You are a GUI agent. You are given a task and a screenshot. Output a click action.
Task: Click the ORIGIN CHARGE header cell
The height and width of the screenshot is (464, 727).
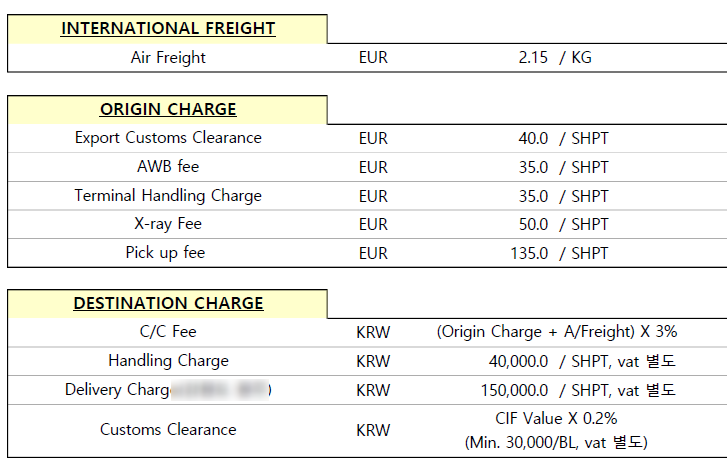pos(168,109)
